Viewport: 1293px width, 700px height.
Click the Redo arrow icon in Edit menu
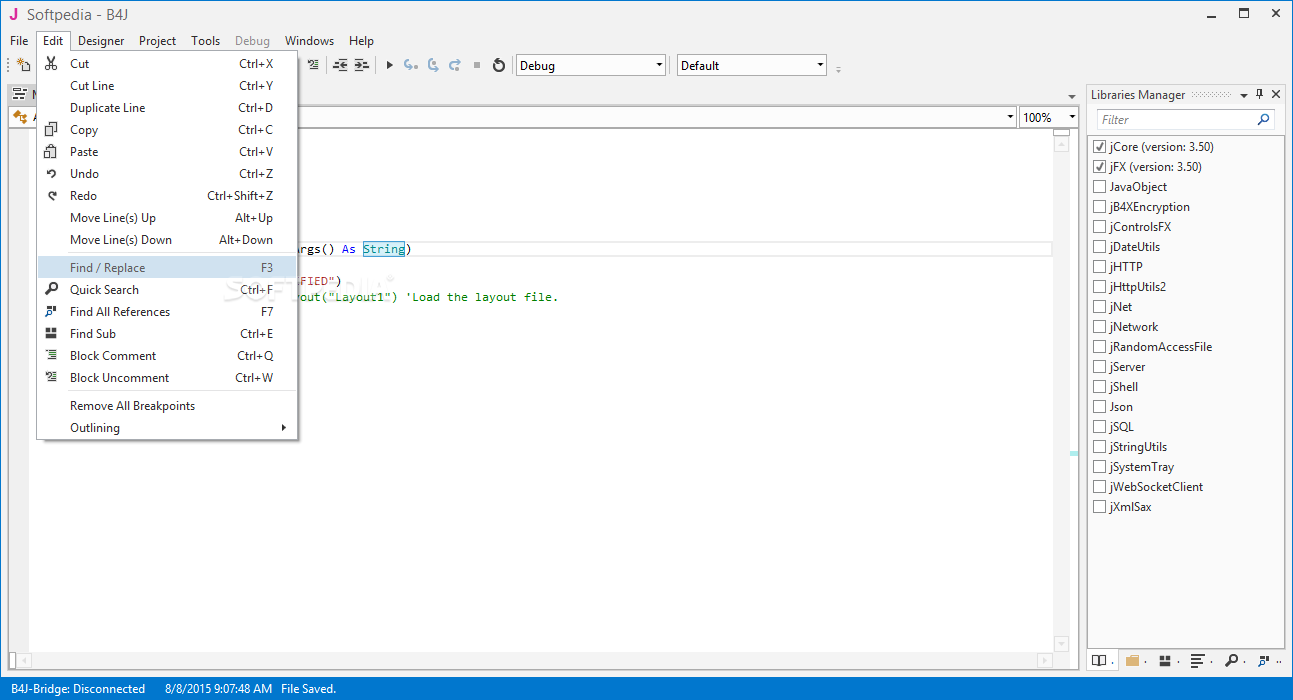click(51, 196)
